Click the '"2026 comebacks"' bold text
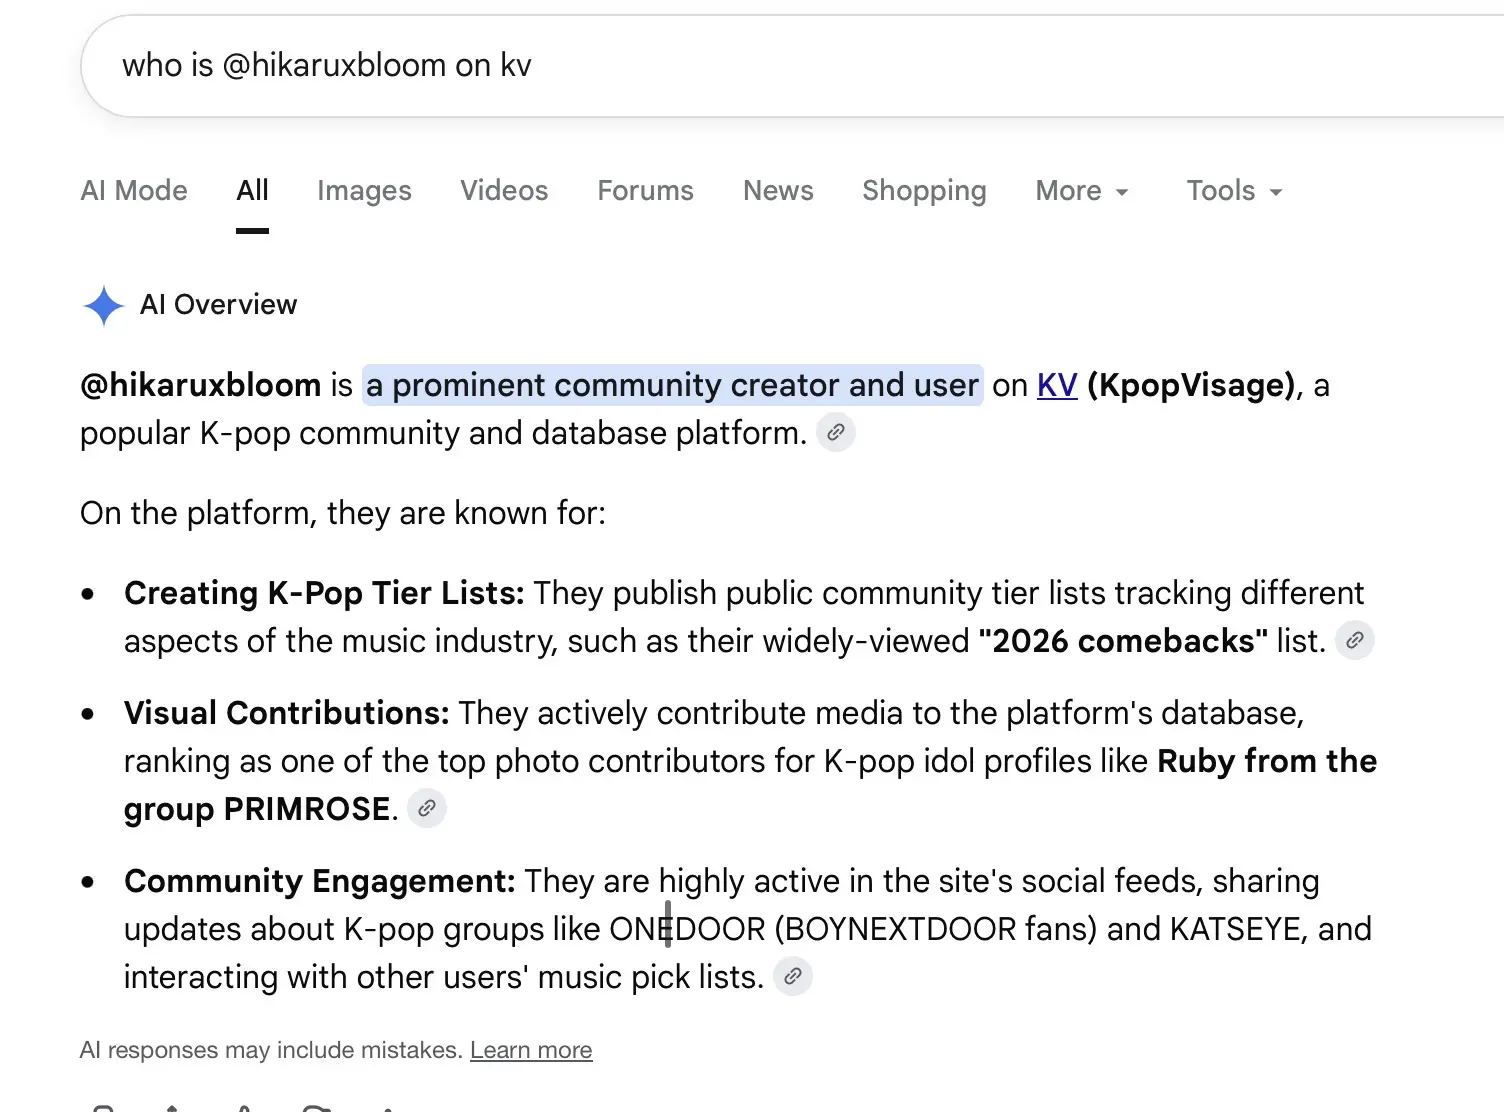 pos(1123,641)
